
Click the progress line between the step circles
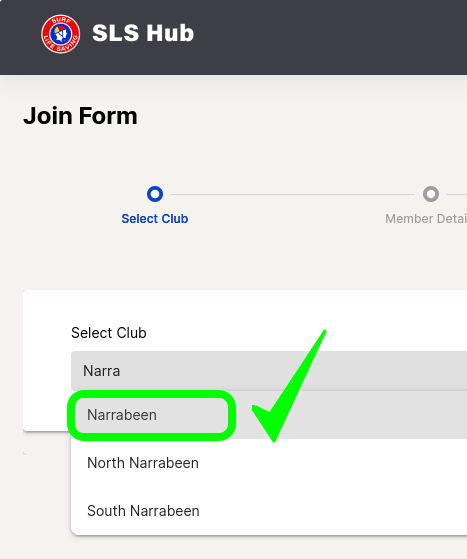[293, 194]
